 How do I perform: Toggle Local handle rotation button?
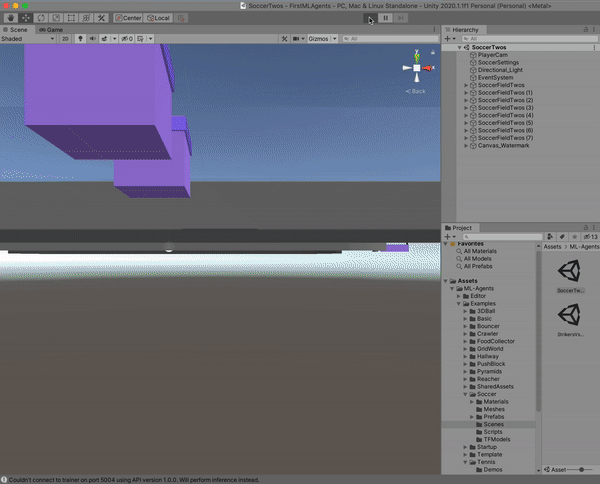tap(158, 18)
